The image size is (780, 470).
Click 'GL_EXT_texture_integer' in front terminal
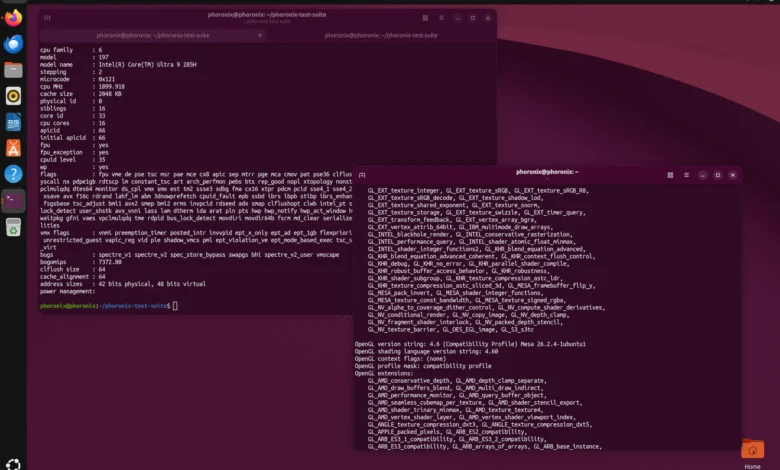point(403,190)
